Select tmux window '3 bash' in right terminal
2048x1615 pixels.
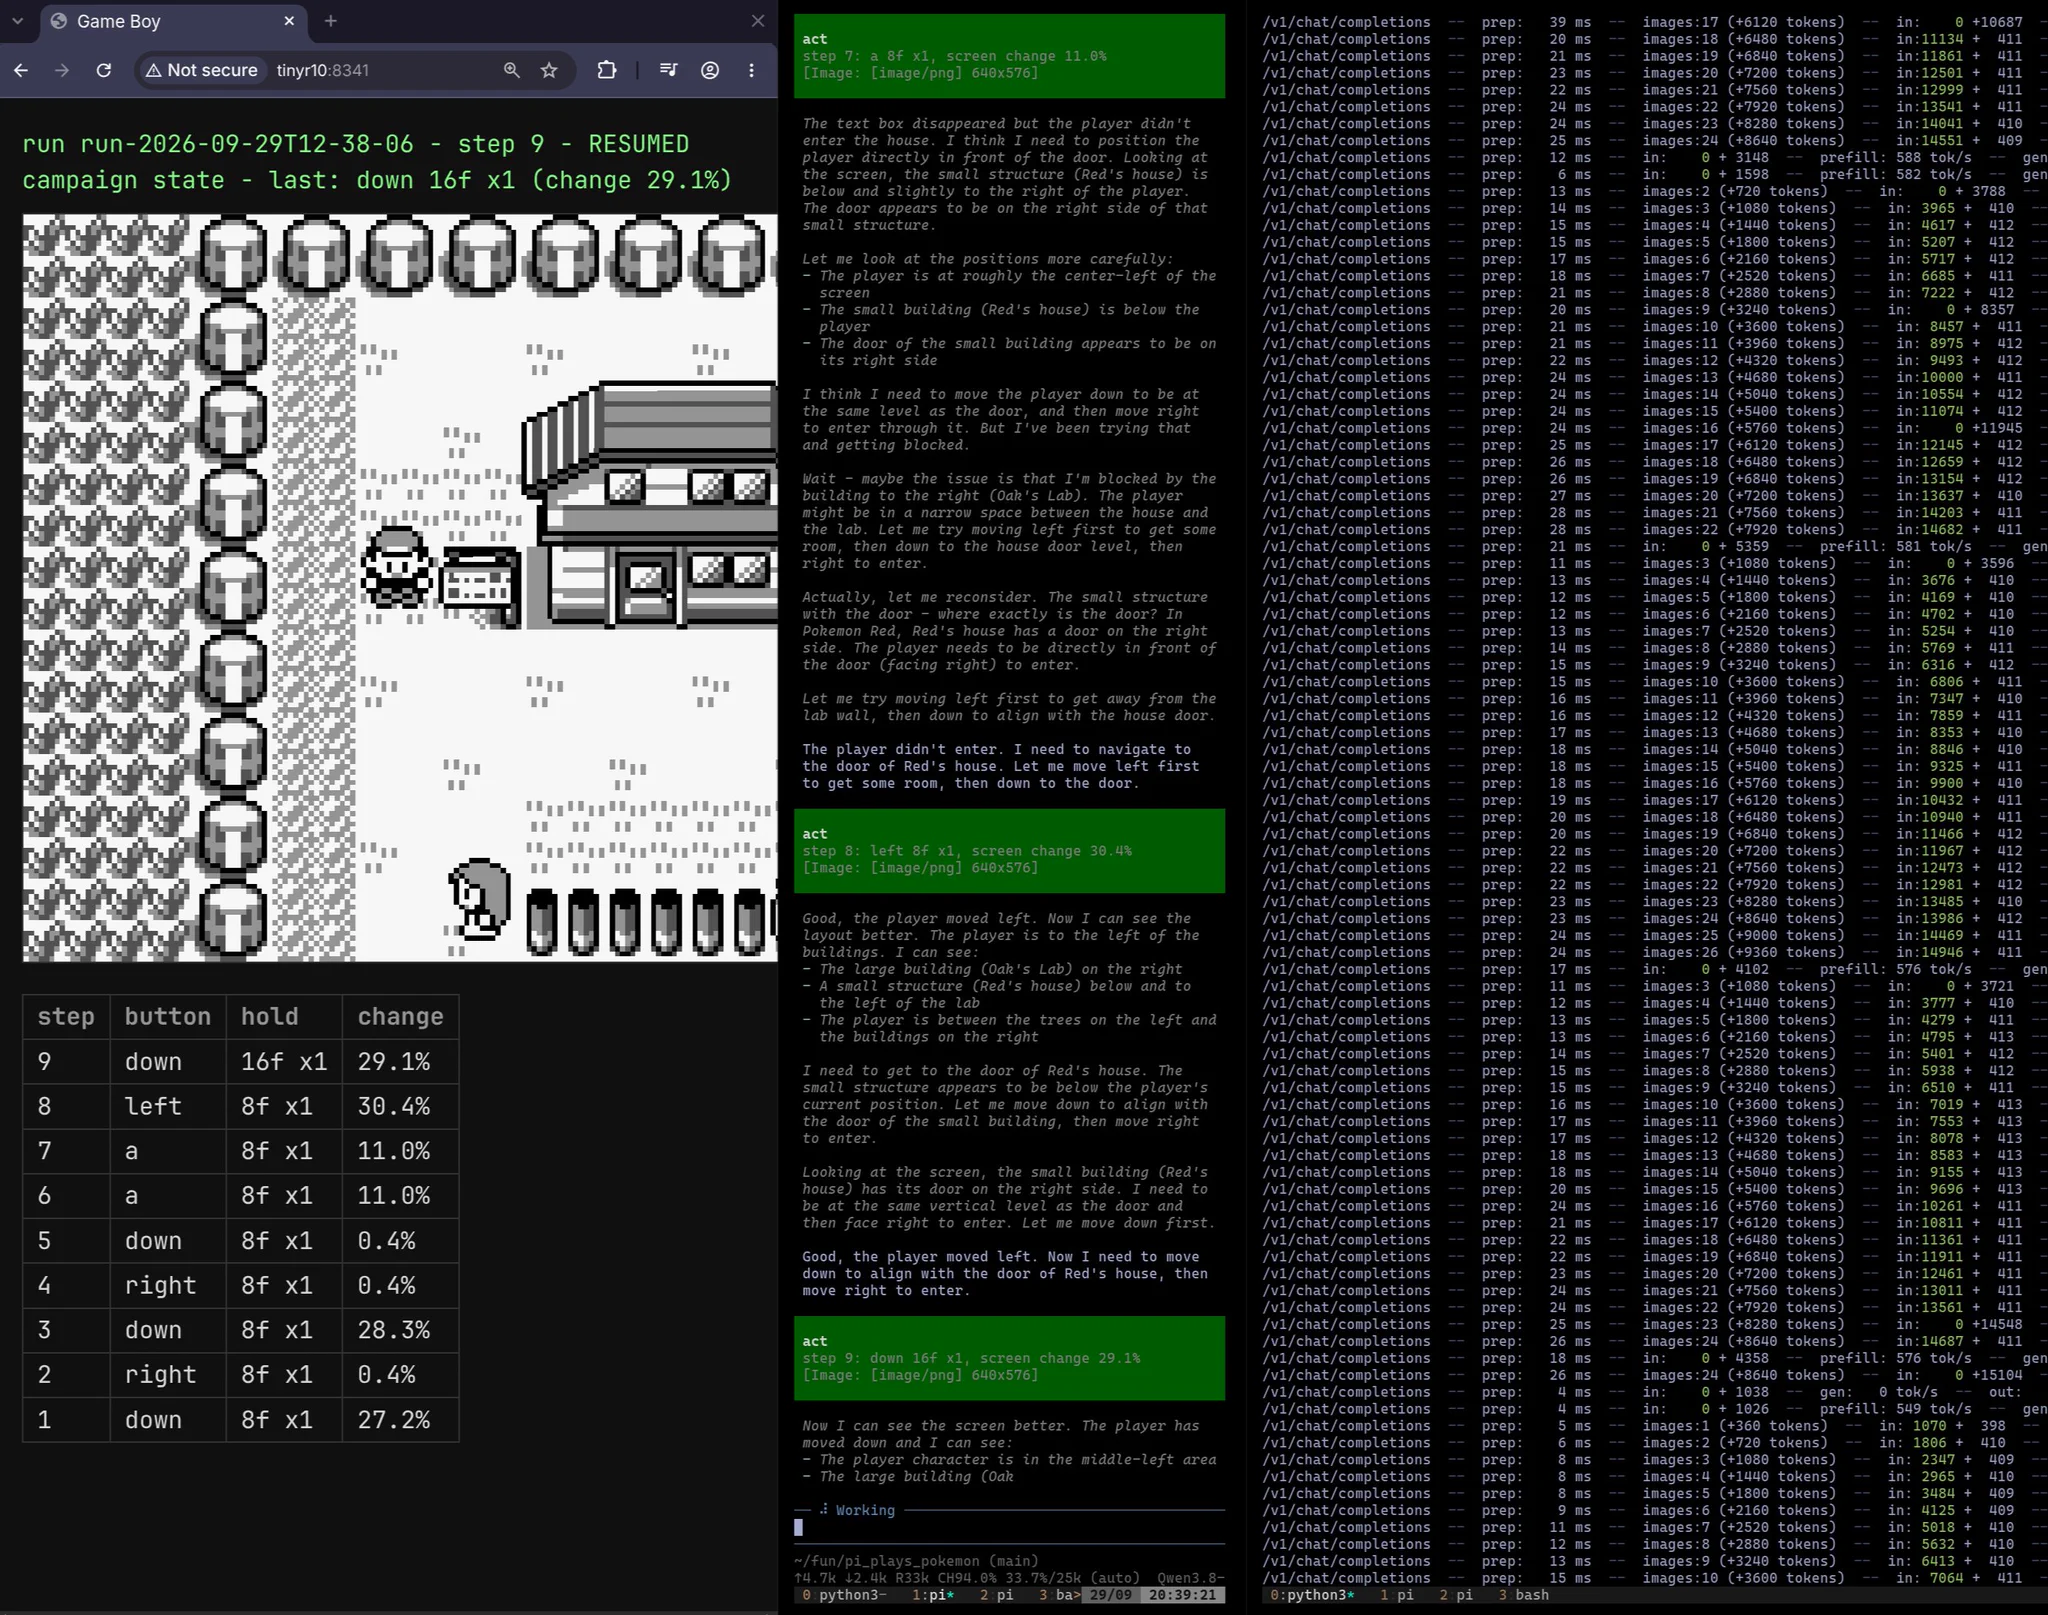[1524, 1595]
